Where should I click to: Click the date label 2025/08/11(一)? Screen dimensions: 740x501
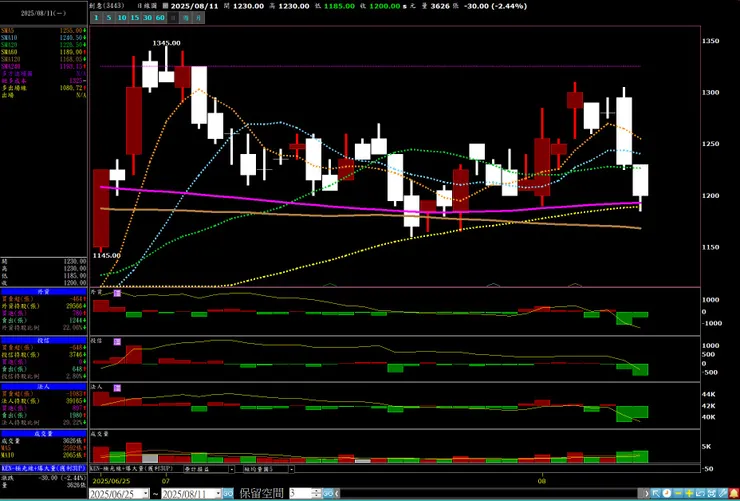pos(43,14)
